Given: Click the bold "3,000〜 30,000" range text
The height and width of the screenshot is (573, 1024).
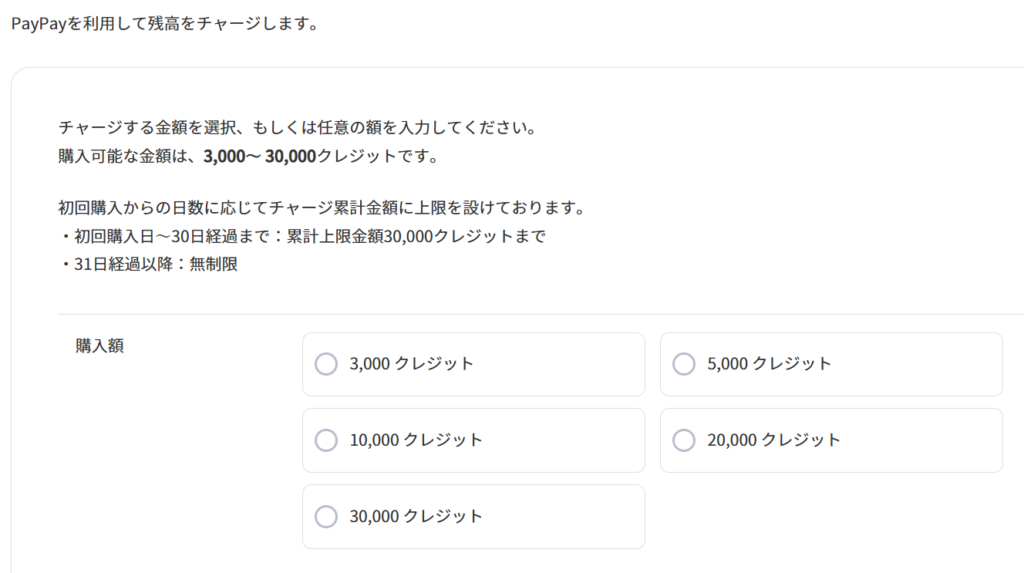Looking at the screenshot, I should click(x=259, y=157).
